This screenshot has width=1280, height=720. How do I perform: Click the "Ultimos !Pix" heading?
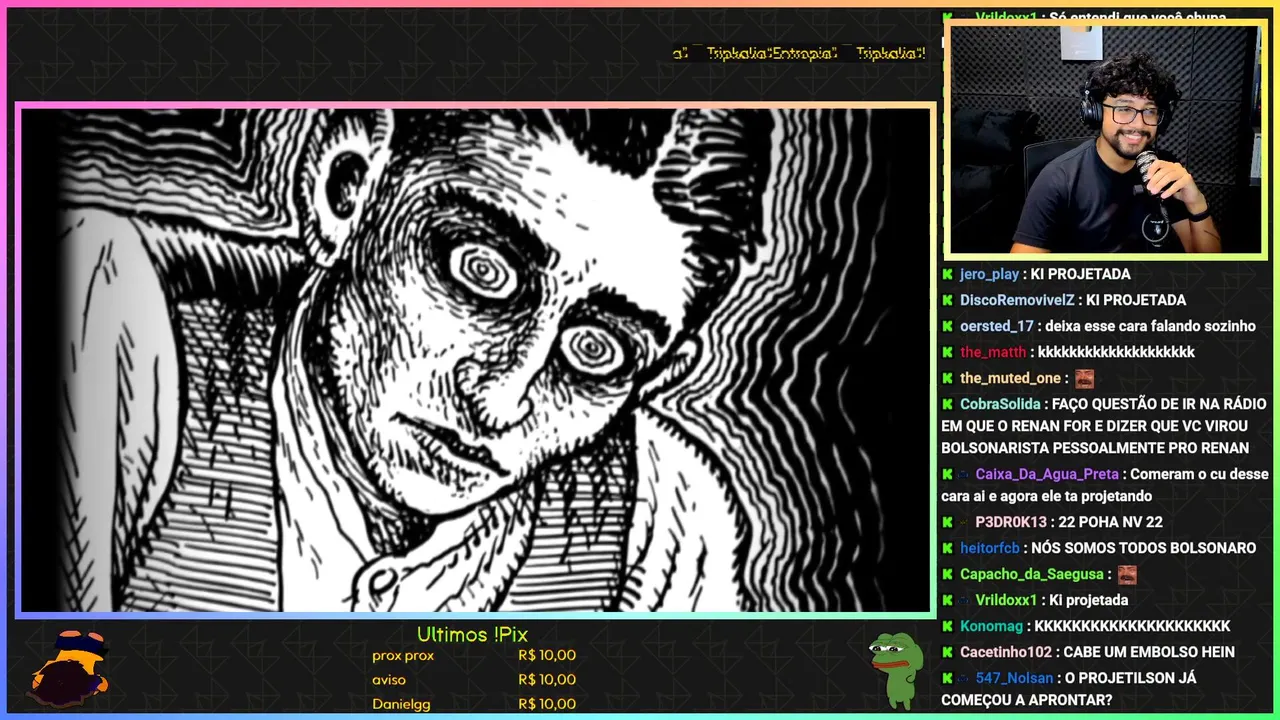[472, 635]
